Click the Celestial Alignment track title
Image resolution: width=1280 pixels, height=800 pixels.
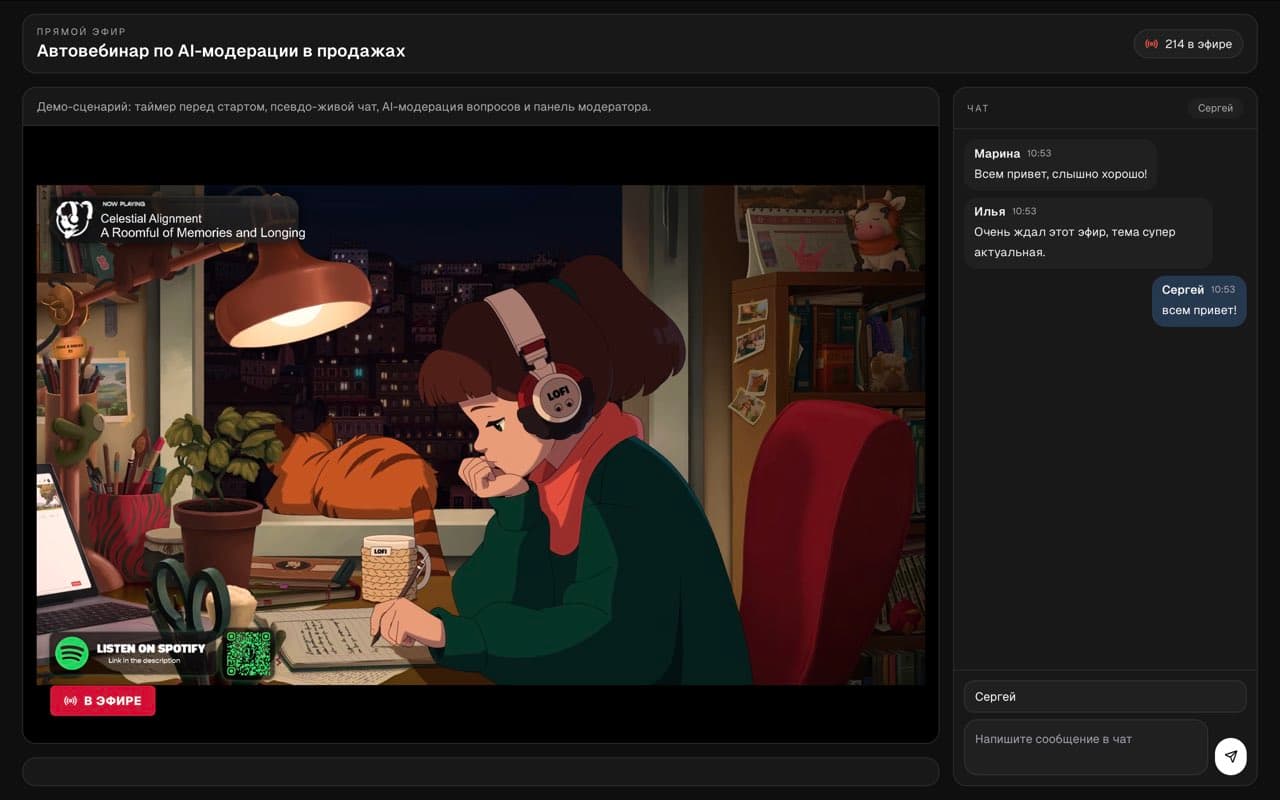pos(151,218)
